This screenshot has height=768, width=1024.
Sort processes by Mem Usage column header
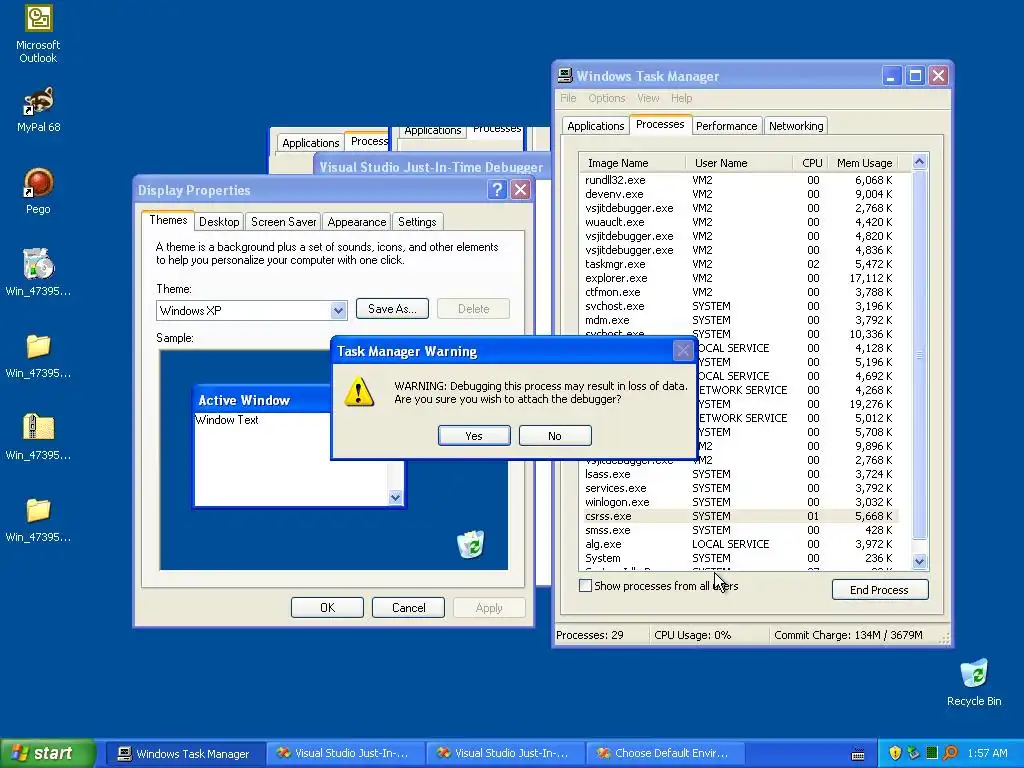point(863,163)
